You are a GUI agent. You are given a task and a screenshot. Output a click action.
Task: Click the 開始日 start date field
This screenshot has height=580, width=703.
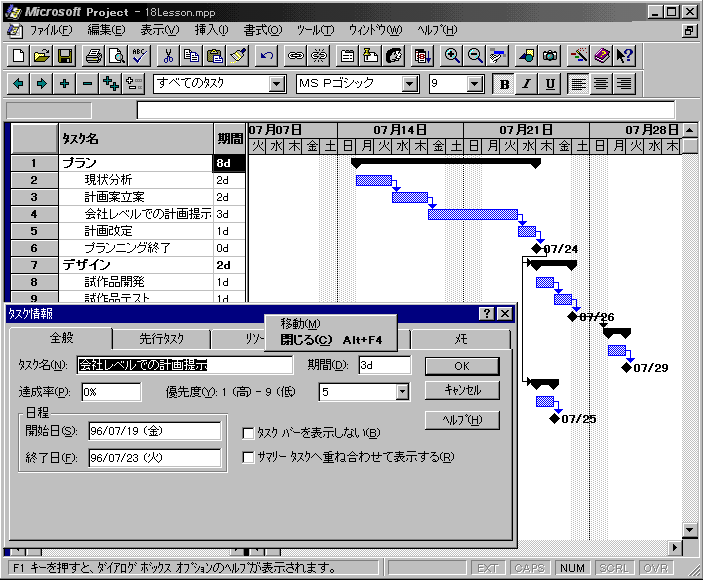tap(153, 431)
